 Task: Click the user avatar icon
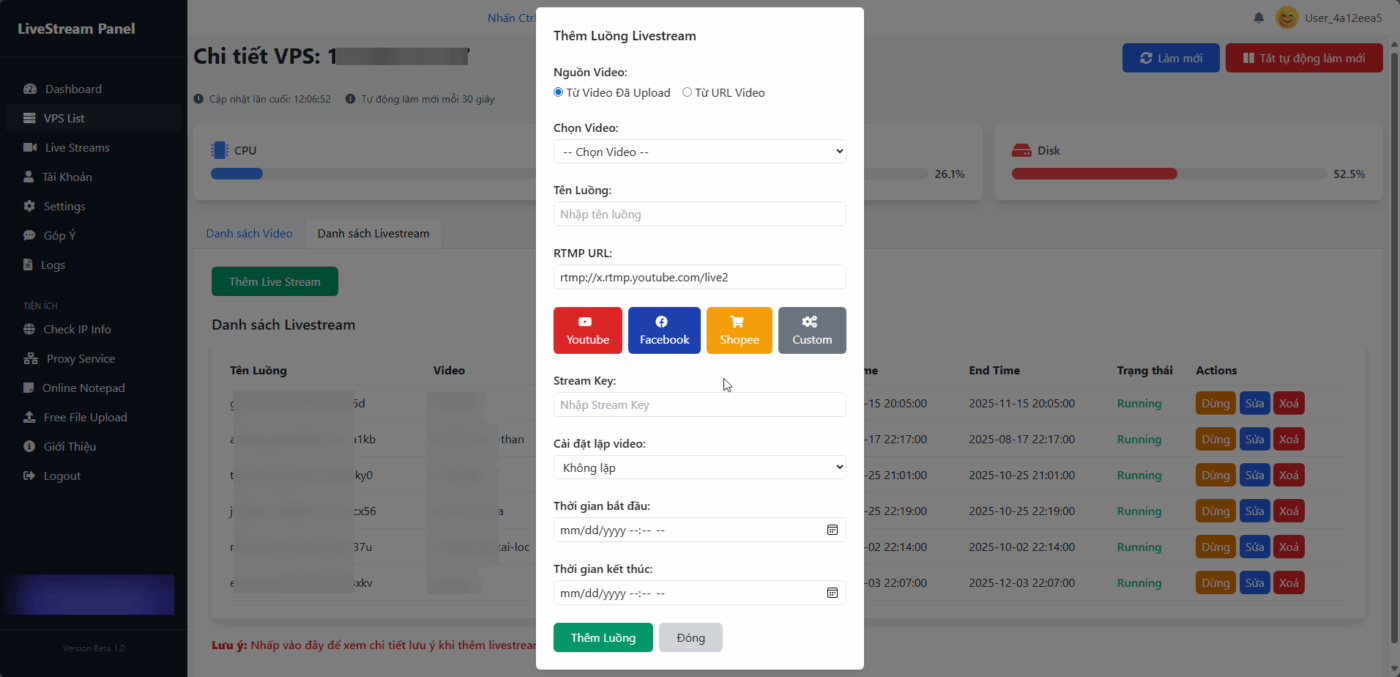click(x=1287, y=18)
